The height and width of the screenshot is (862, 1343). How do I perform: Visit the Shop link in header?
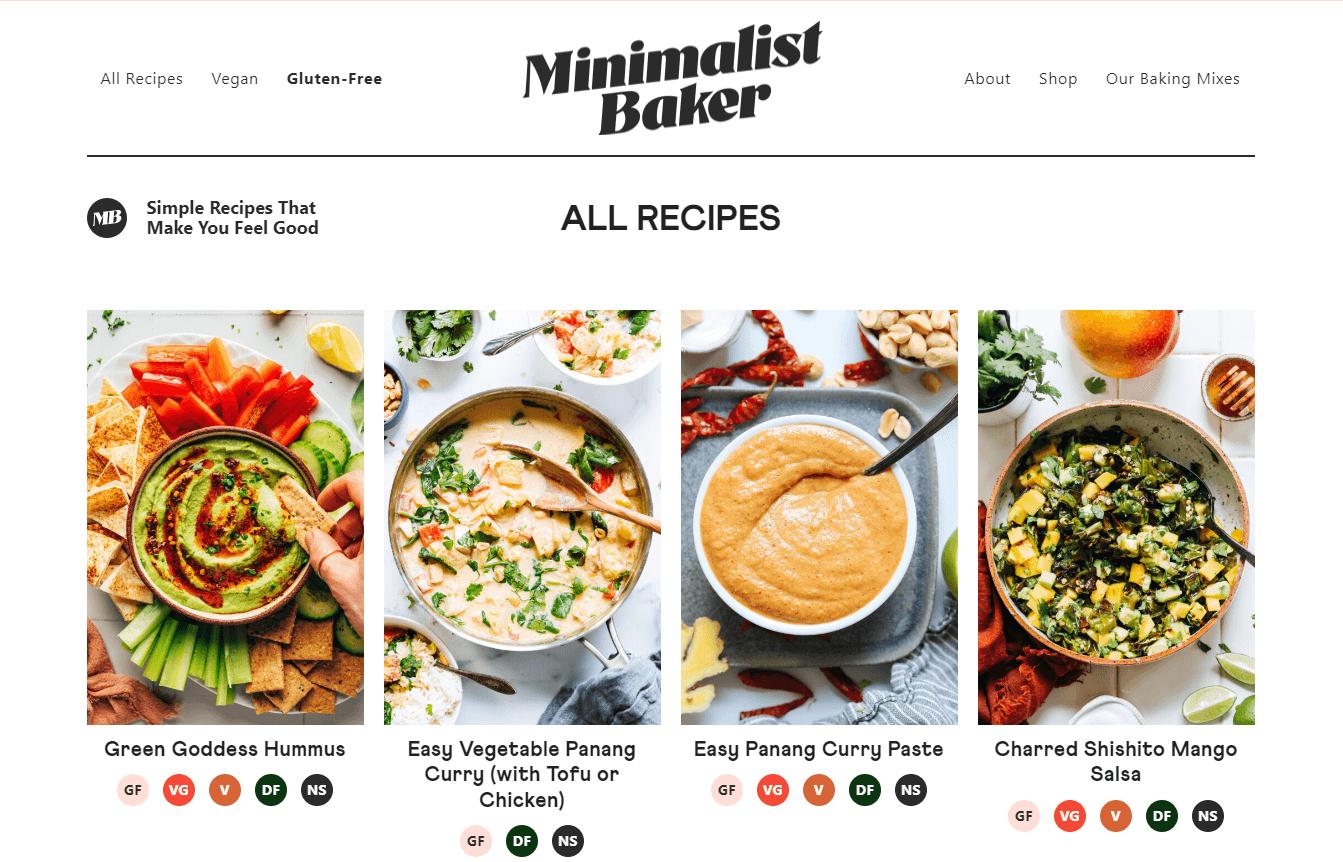click(1058, 79)
